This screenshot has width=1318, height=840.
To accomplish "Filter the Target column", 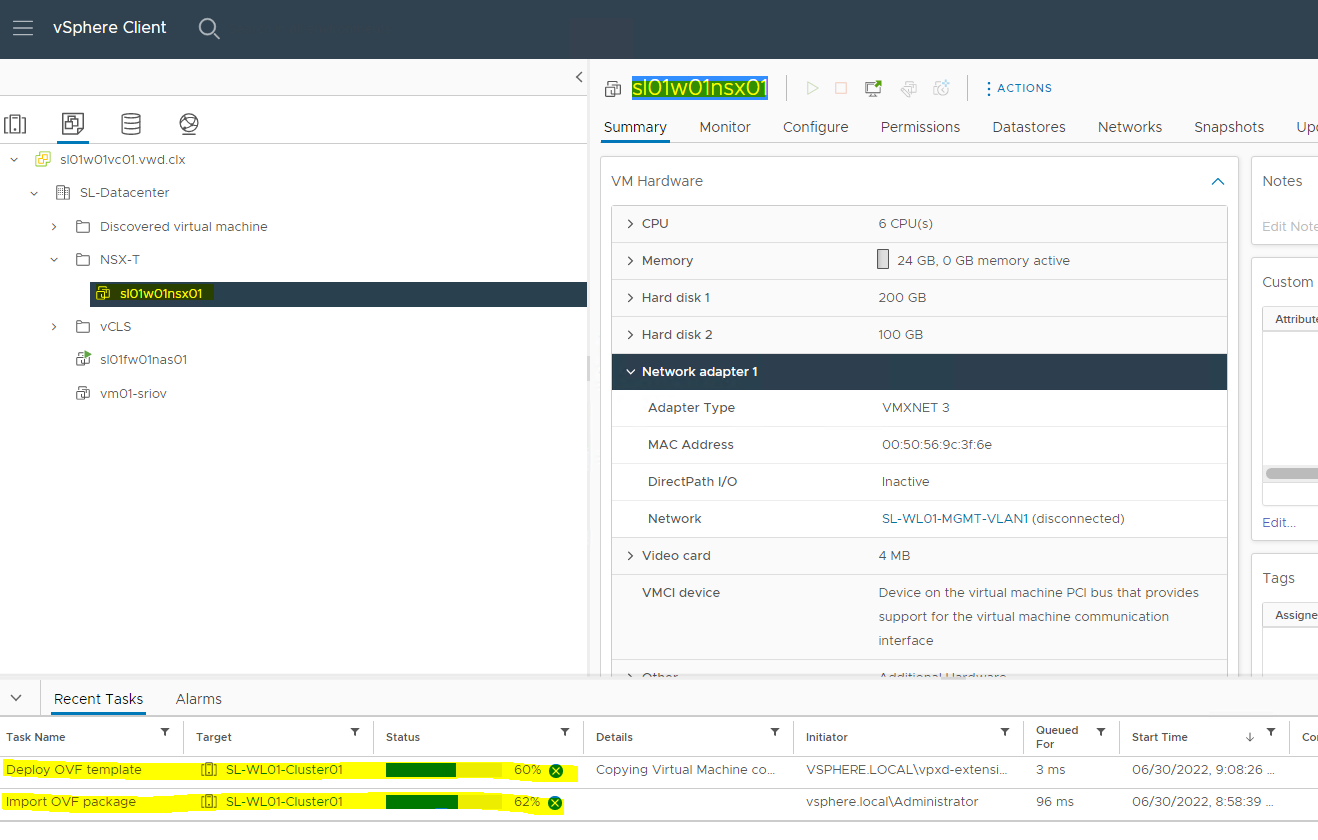I will click(355, 732).
